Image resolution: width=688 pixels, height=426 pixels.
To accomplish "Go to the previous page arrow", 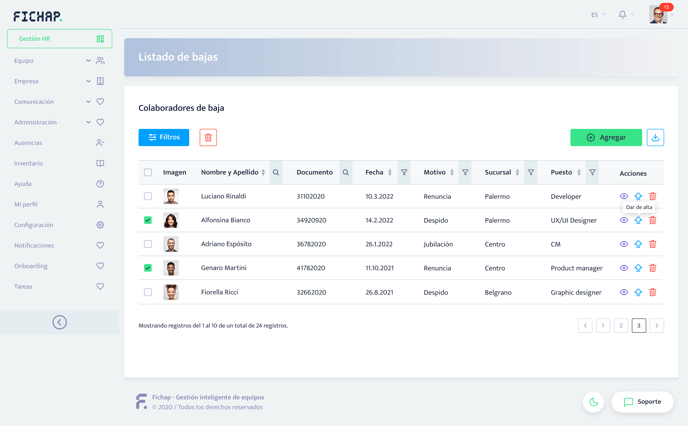I will (585, 326).
